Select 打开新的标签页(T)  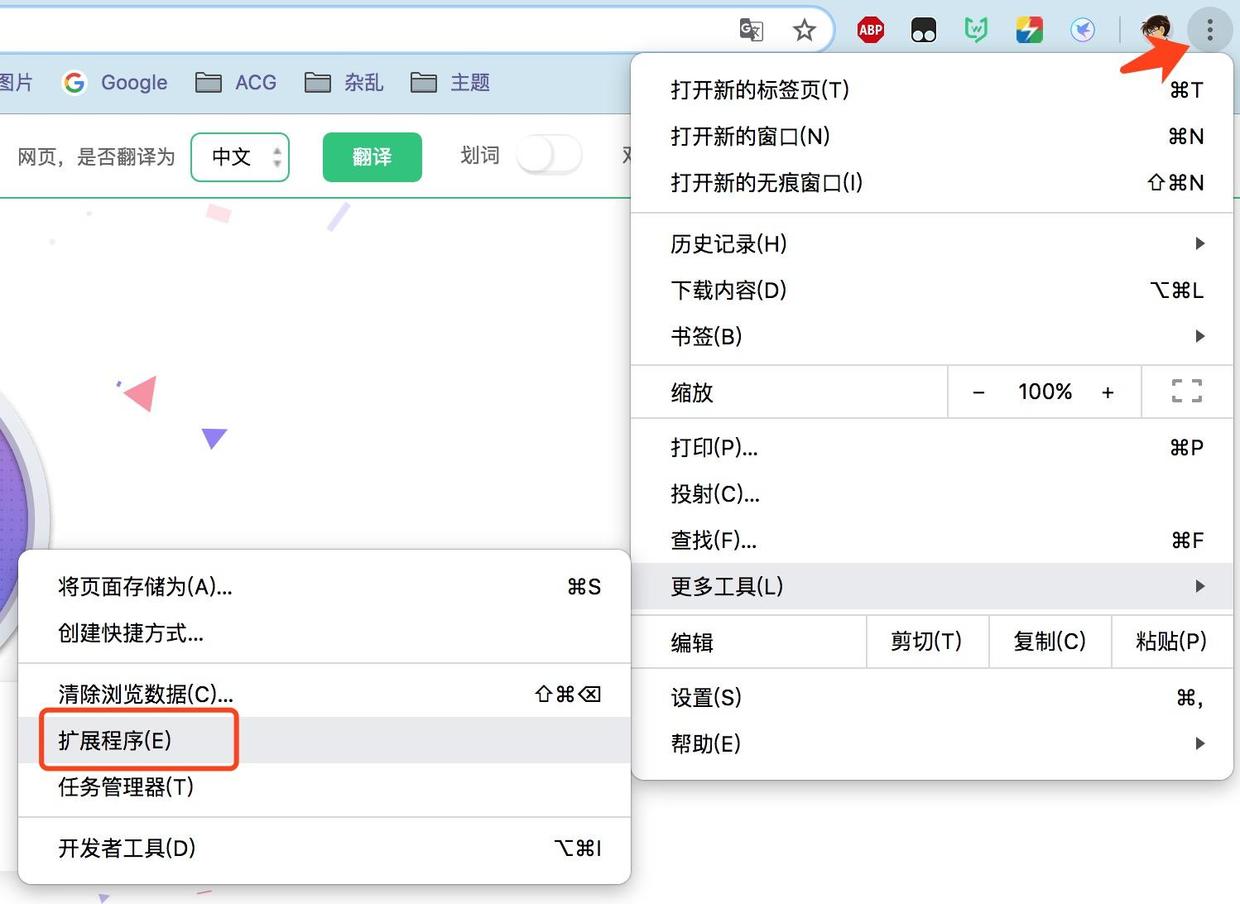(932, 90)
